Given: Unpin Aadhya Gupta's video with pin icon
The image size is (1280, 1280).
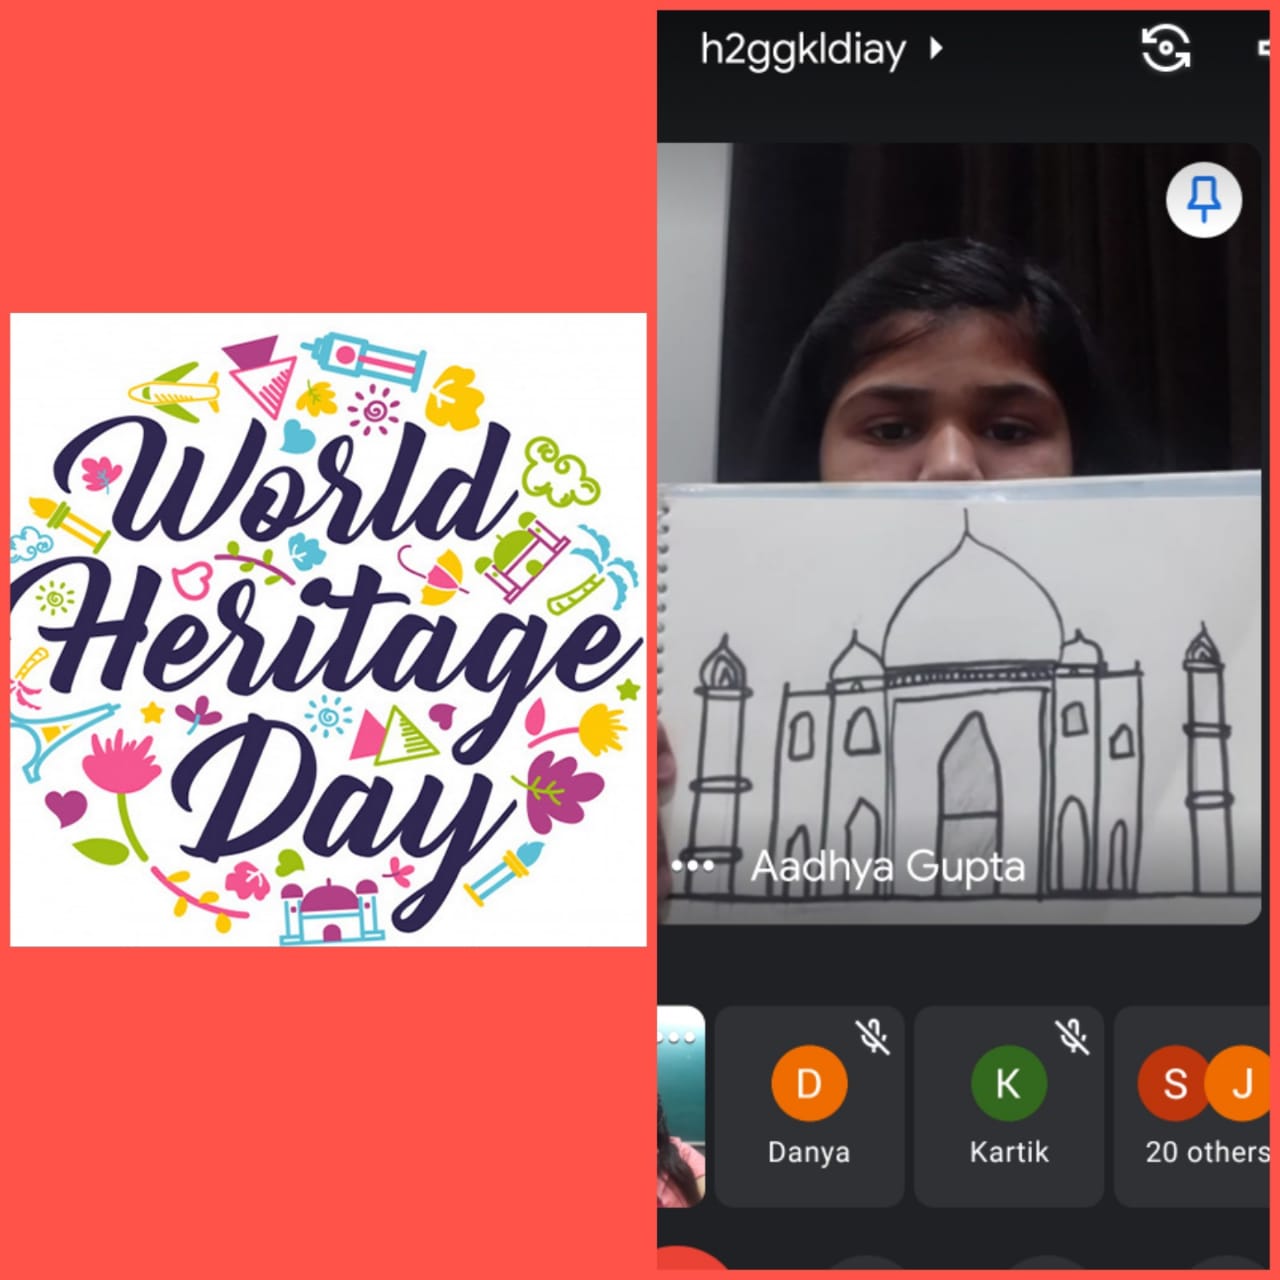Looking at the screenshot, I should tap(1204, 200).
